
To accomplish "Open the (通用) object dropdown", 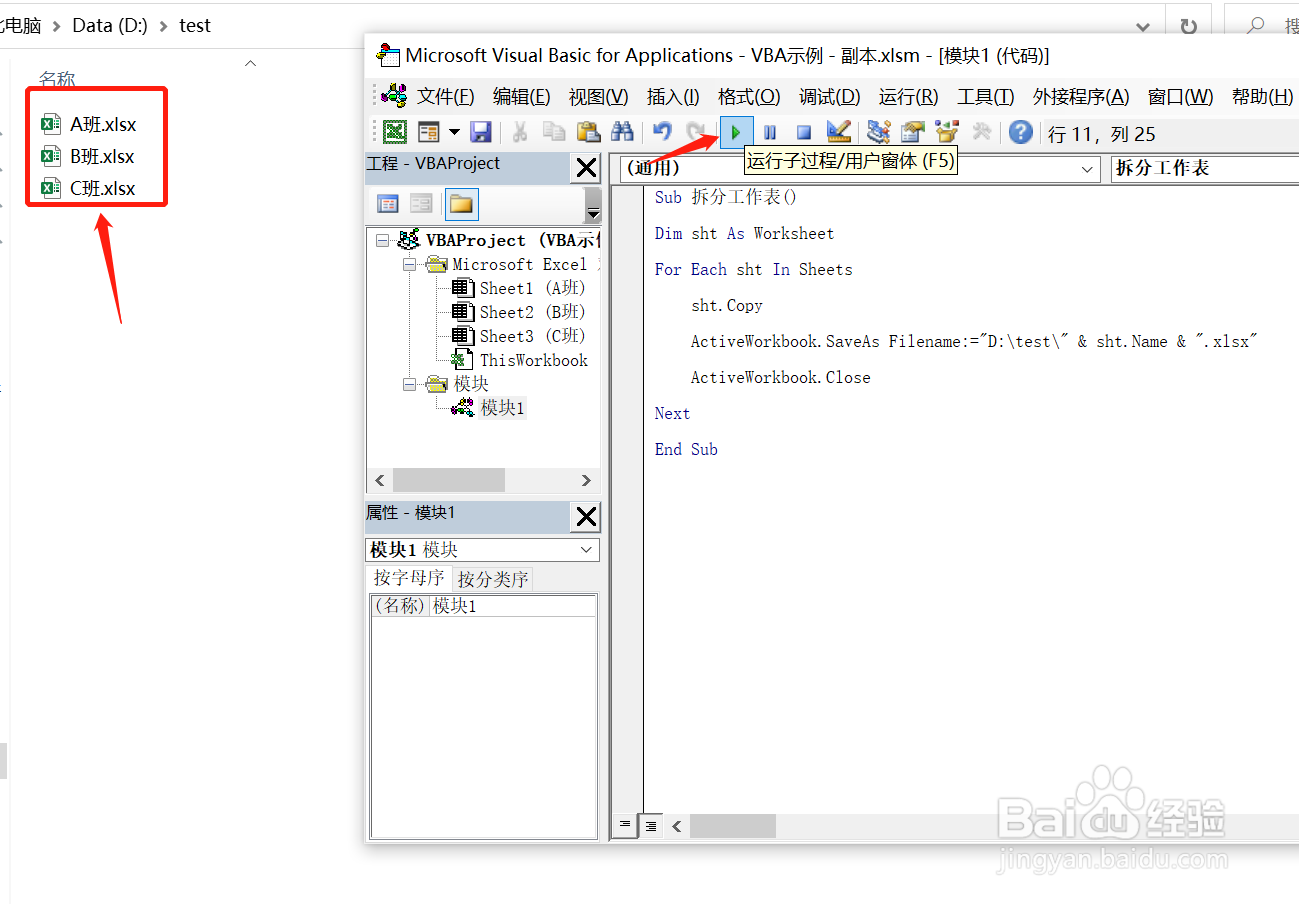I will pyautogui.click(x=1088, y=169).
